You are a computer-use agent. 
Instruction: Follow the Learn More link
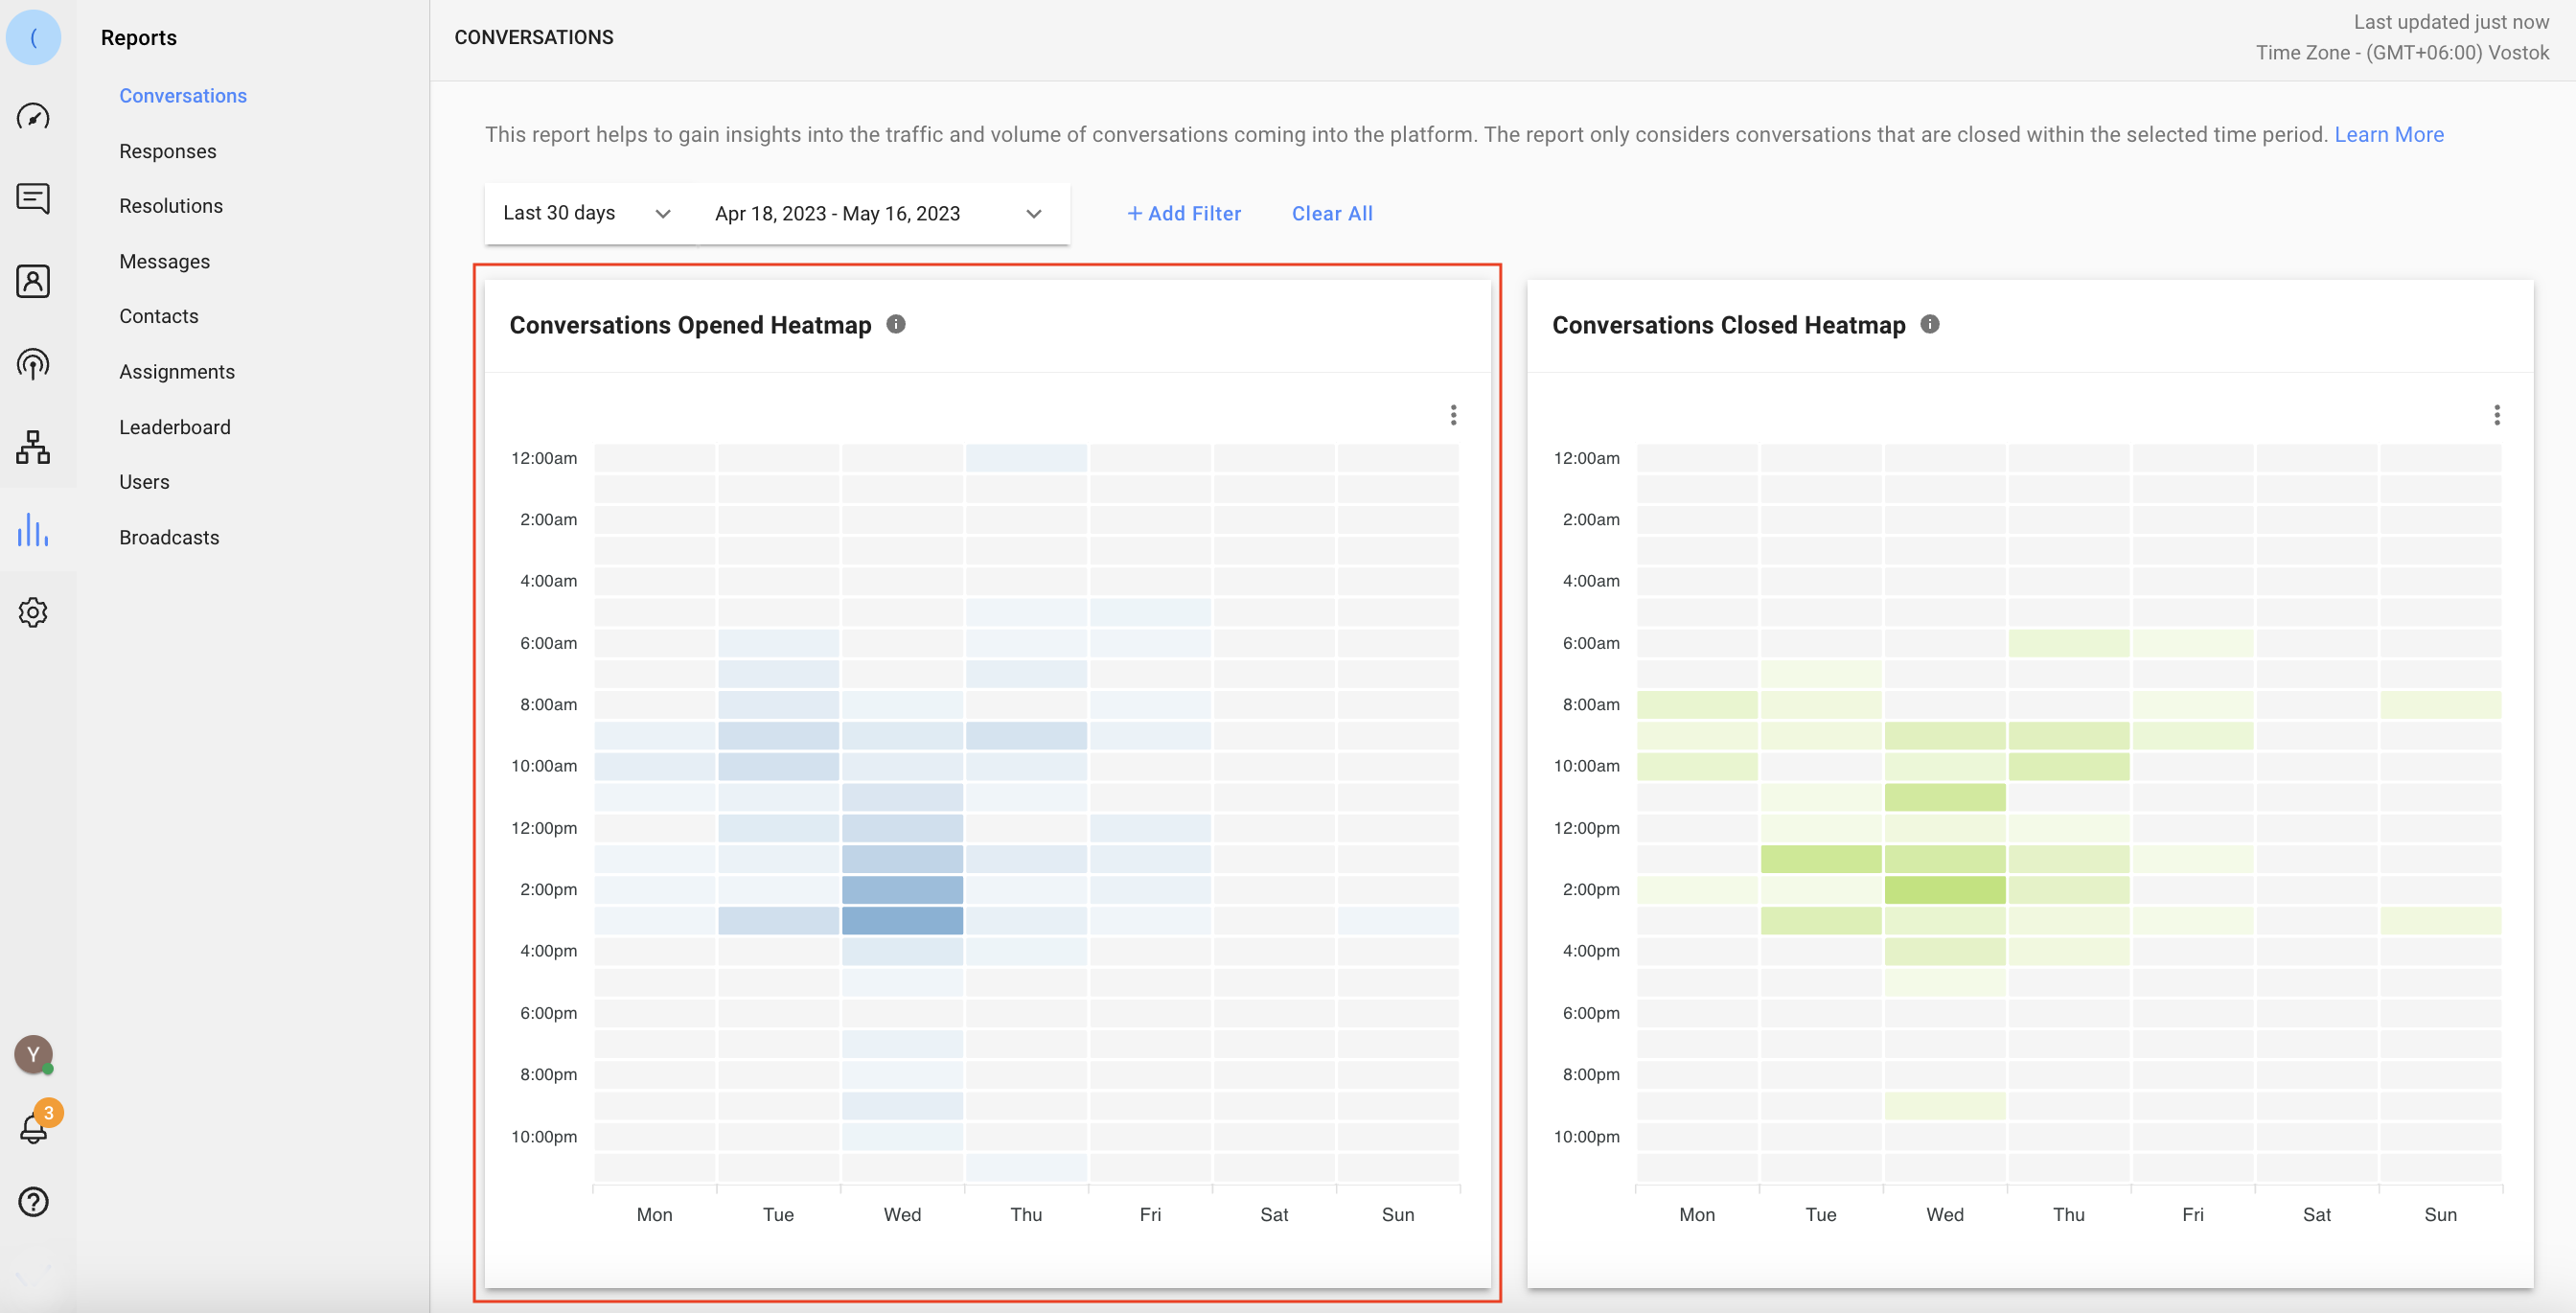(x=2388, y=134)
